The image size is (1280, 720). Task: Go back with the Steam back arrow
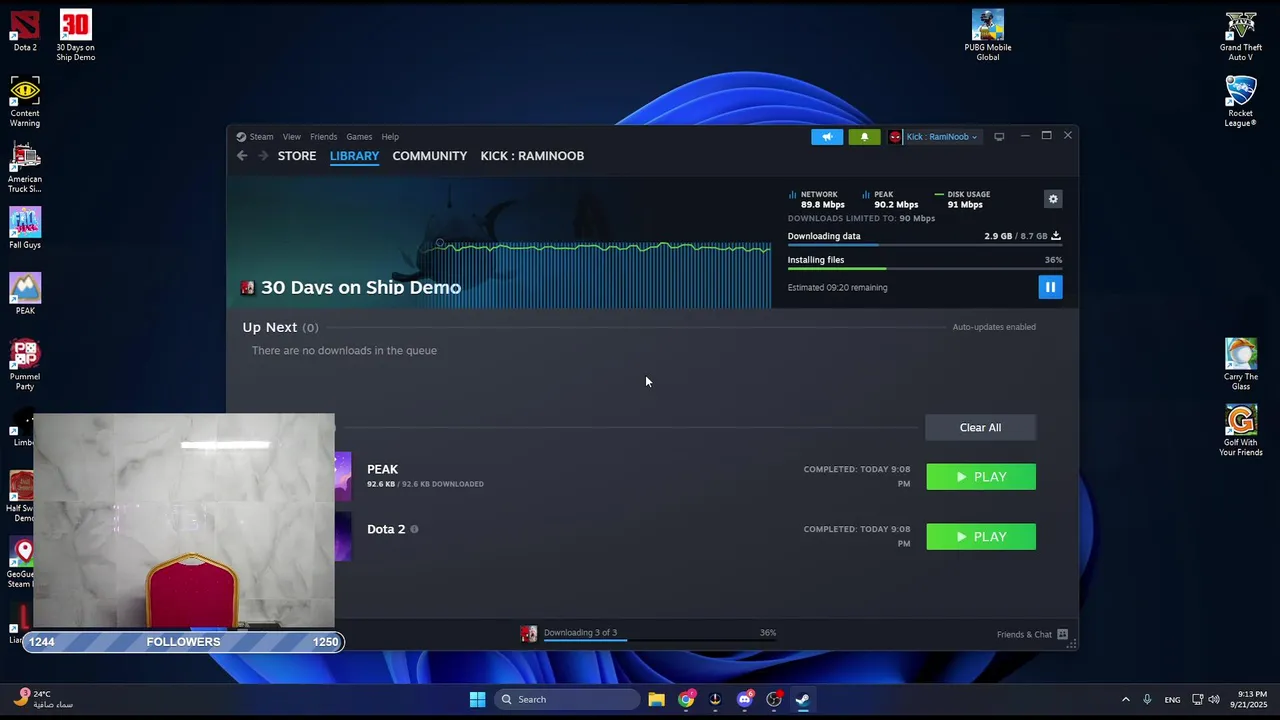tap(242, 156)
